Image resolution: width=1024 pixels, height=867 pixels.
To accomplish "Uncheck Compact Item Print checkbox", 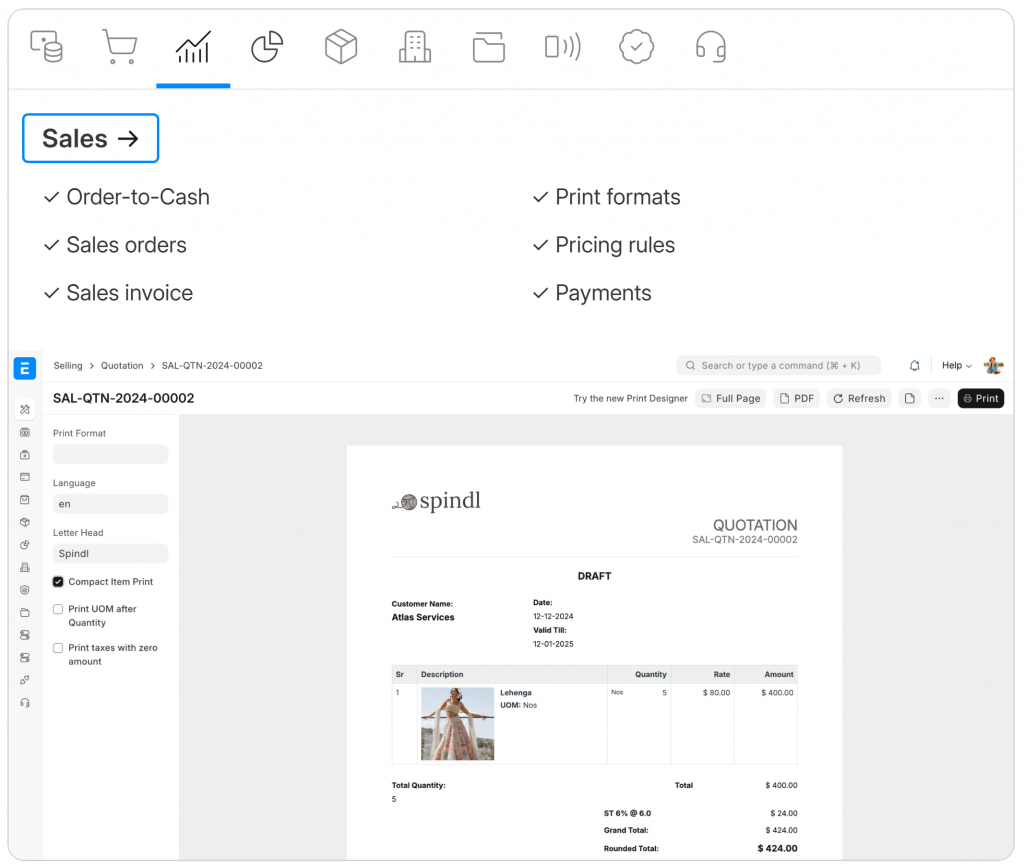I will click(x=59, y=582).
